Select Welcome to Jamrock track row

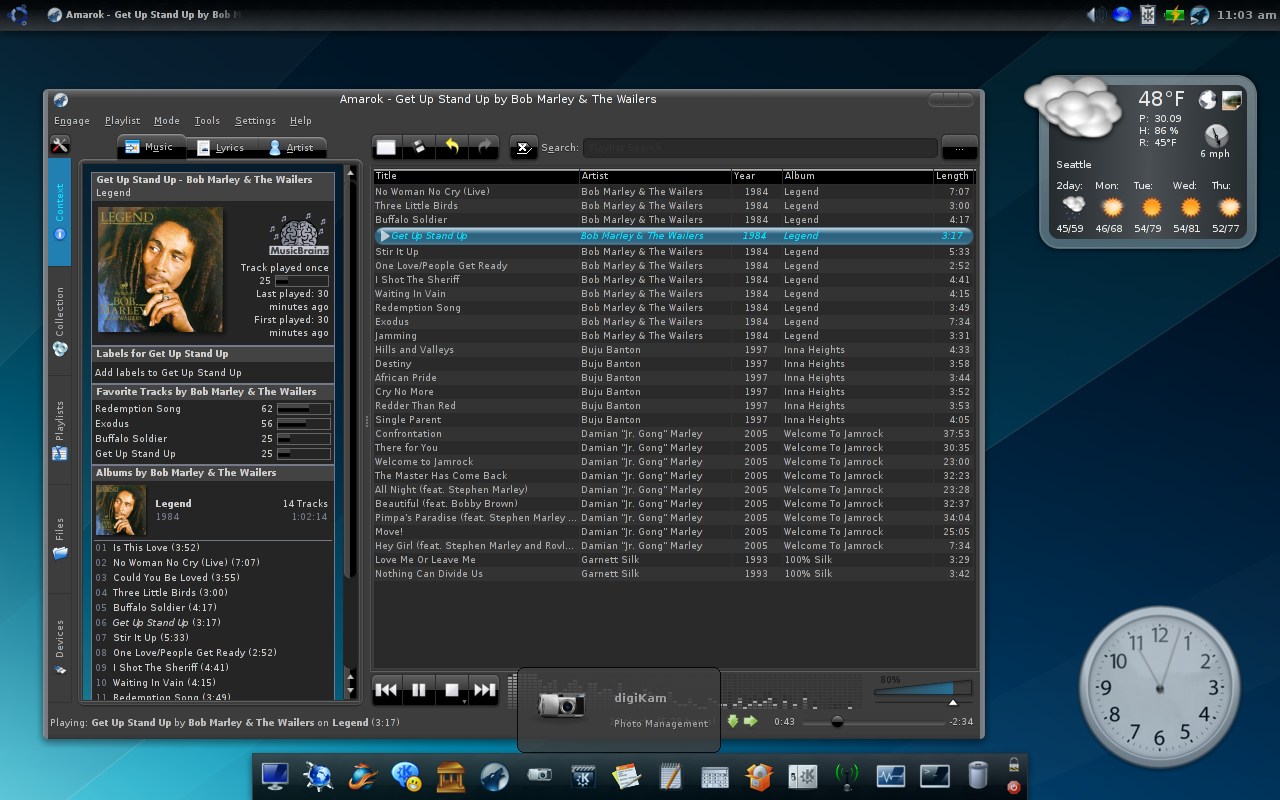[x=673, y=462]
